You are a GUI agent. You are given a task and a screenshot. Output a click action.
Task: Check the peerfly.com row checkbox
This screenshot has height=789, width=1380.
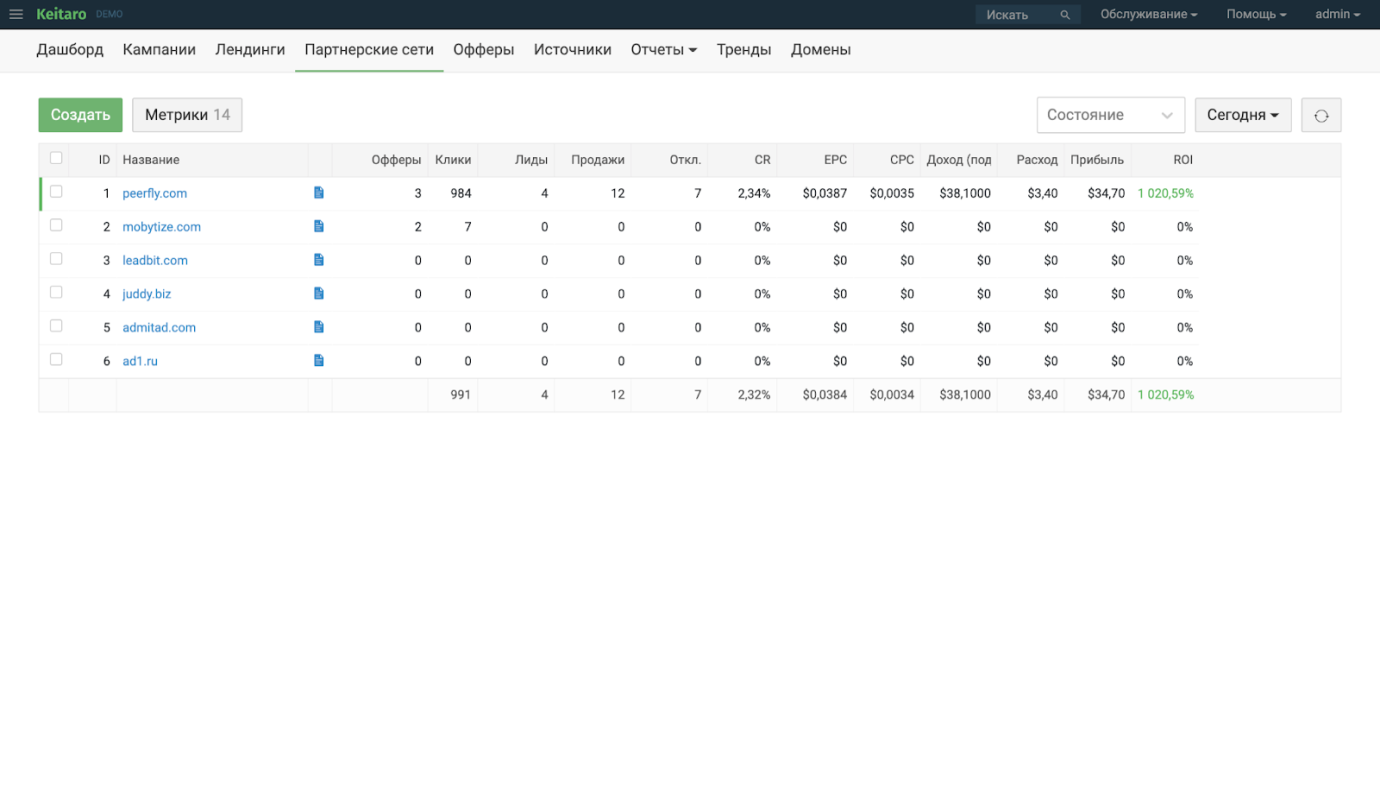click(56, 192)
